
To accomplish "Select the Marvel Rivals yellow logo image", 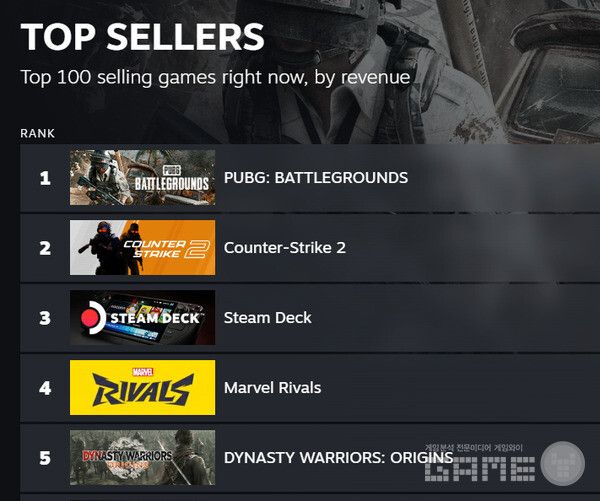I will click(142, 387).
